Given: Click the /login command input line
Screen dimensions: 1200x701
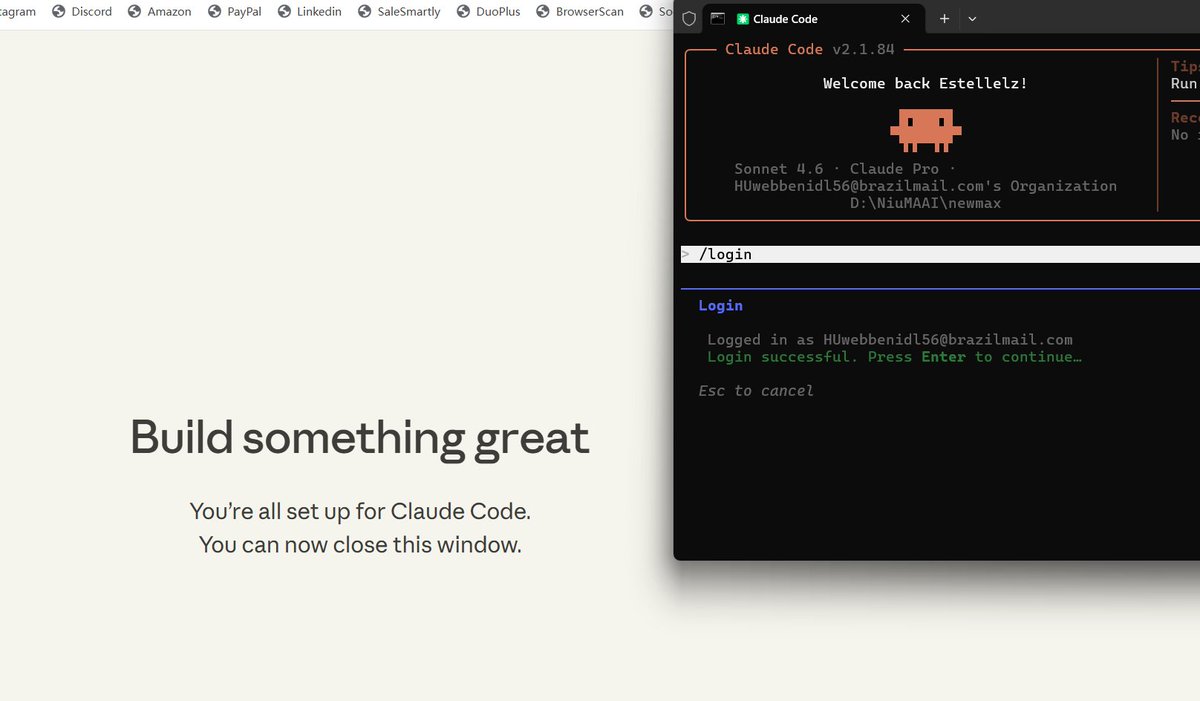Looking at the screenshot, I should [940, 254].
